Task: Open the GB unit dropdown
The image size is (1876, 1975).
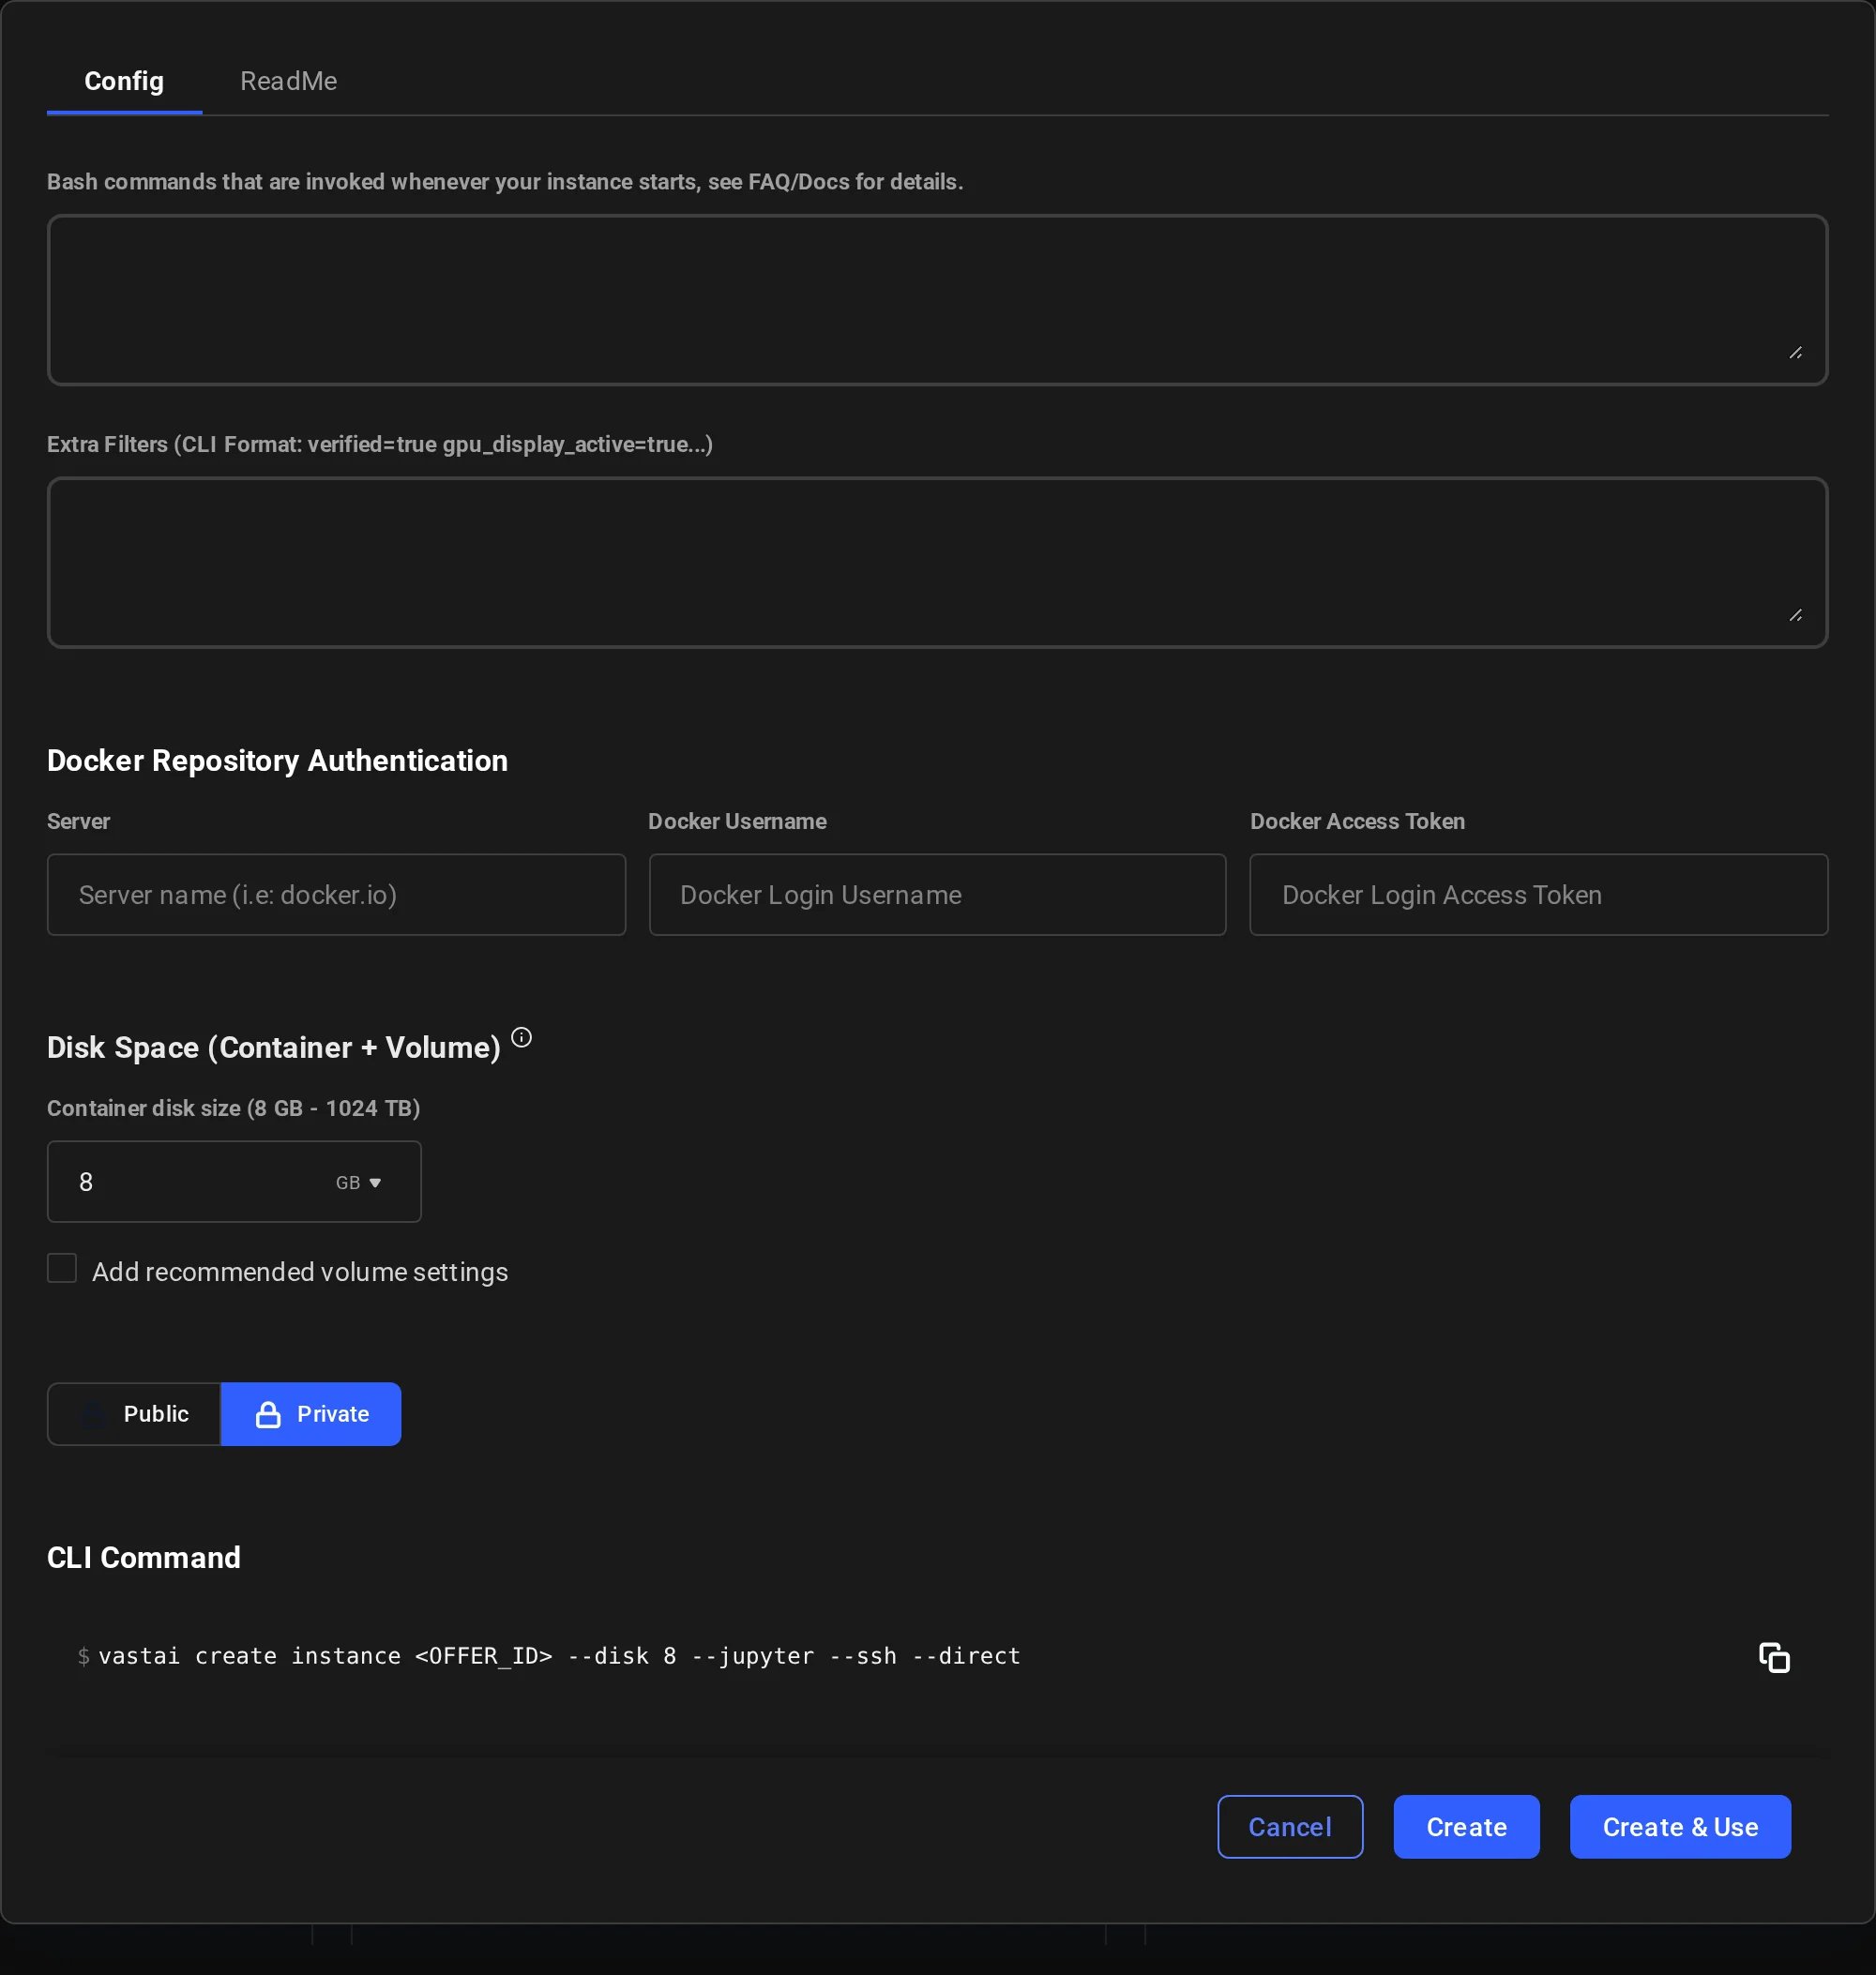Action: point(358,1182)
